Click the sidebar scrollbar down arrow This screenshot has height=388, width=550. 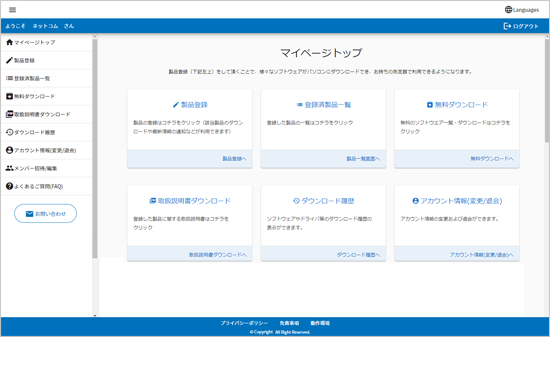(95, 315)
